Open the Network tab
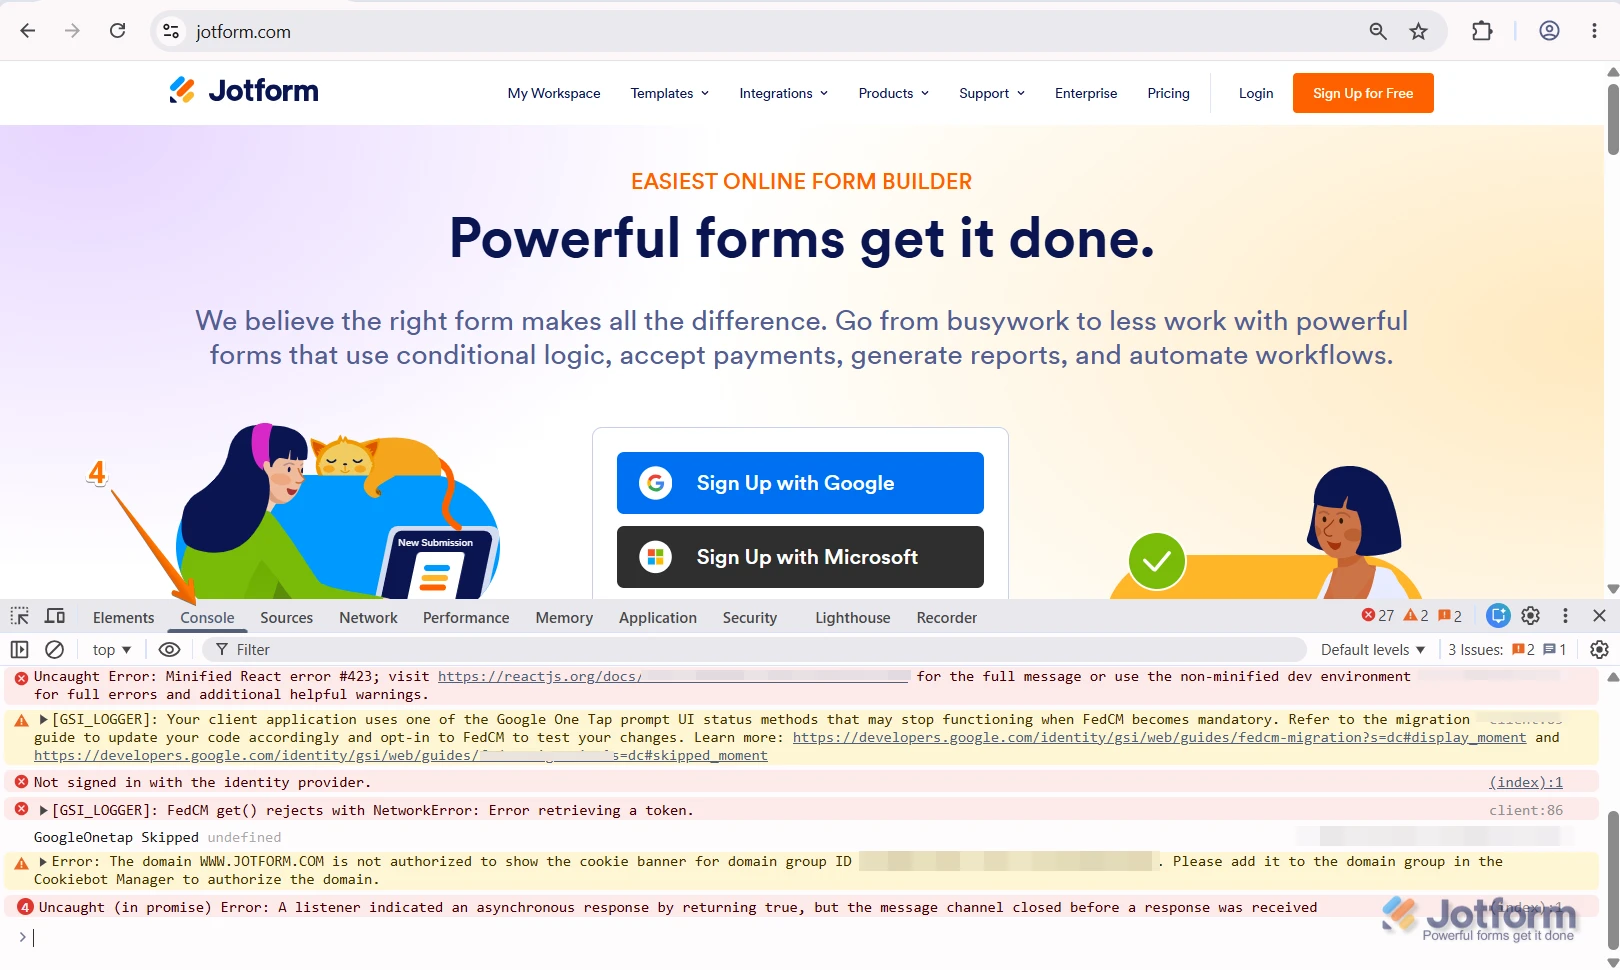 pyautogui.click(x=368, y=618)
